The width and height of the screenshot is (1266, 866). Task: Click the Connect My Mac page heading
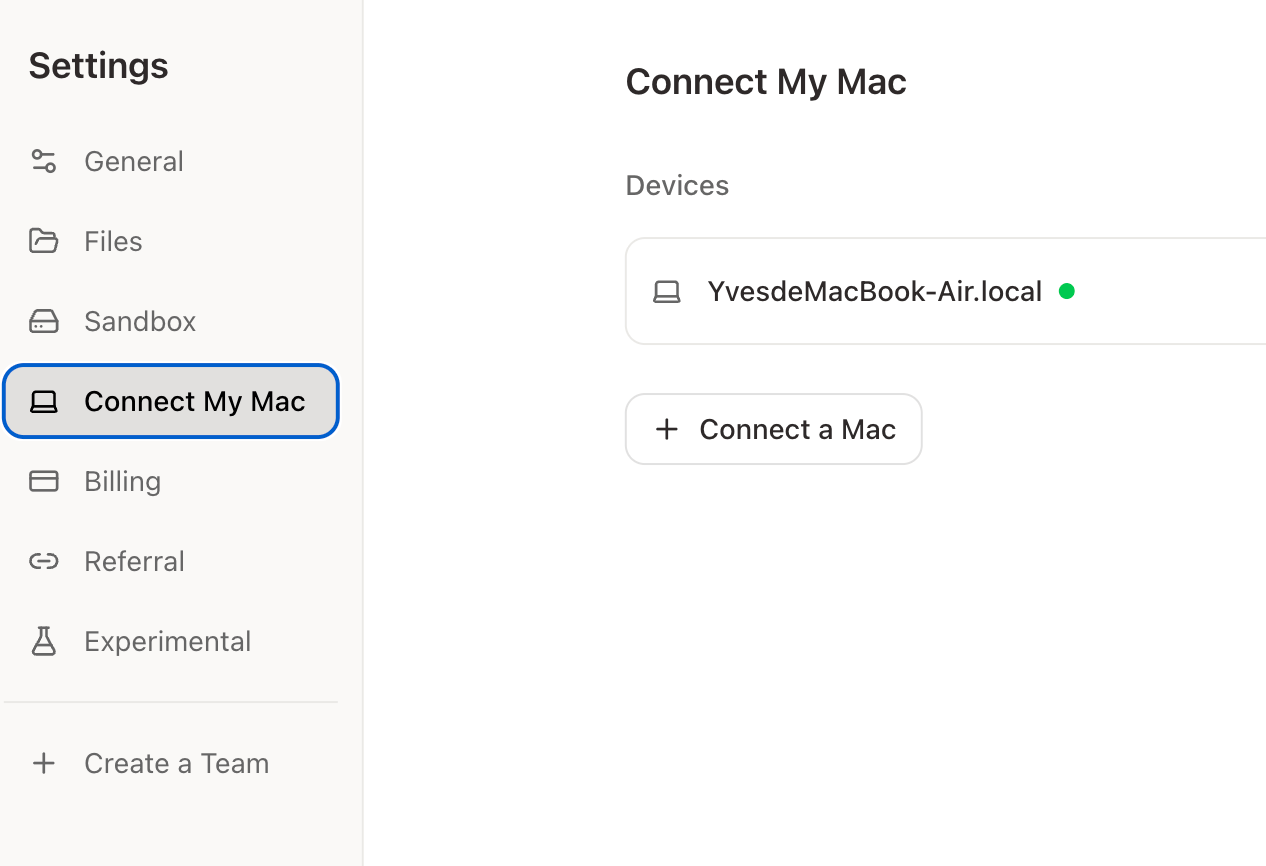coord(766,82)
